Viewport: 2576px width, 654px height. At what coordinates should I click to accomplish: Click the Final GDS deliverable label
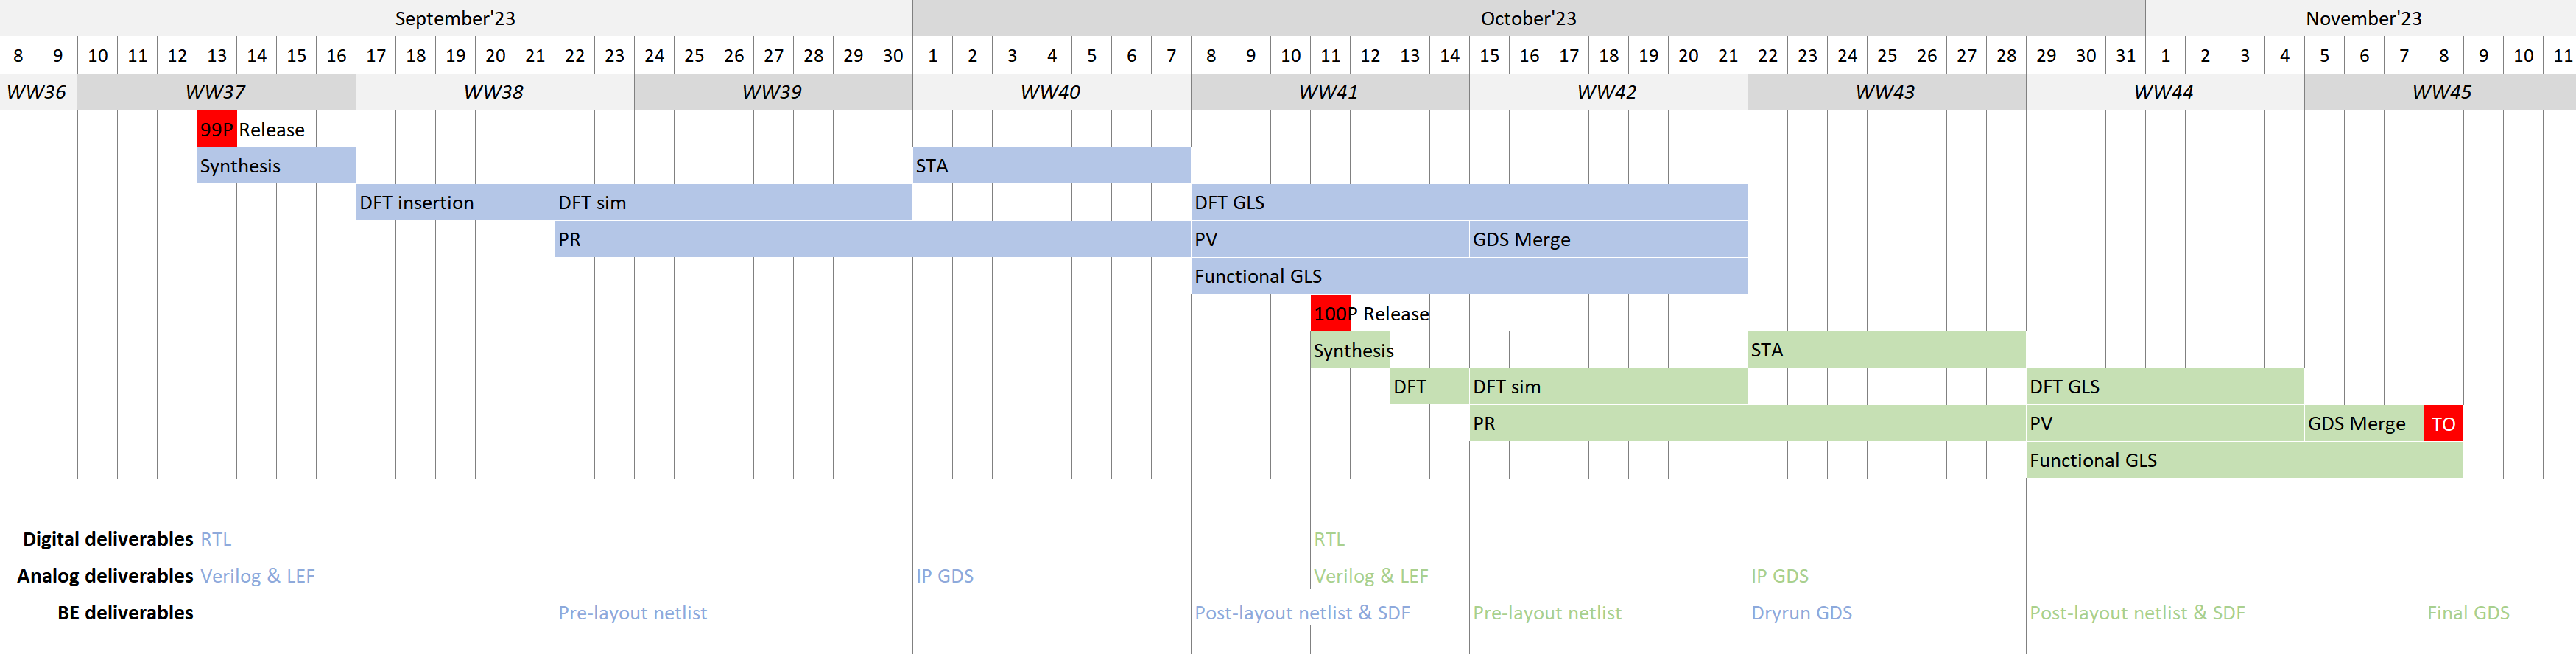(x=2468, y=612)
